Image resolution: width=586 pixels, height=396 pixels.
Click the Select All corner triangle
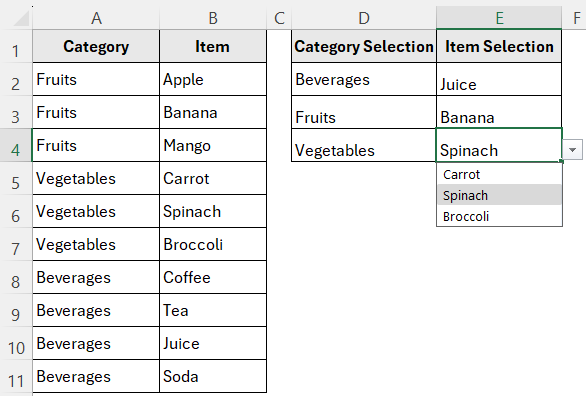(21, 18)
